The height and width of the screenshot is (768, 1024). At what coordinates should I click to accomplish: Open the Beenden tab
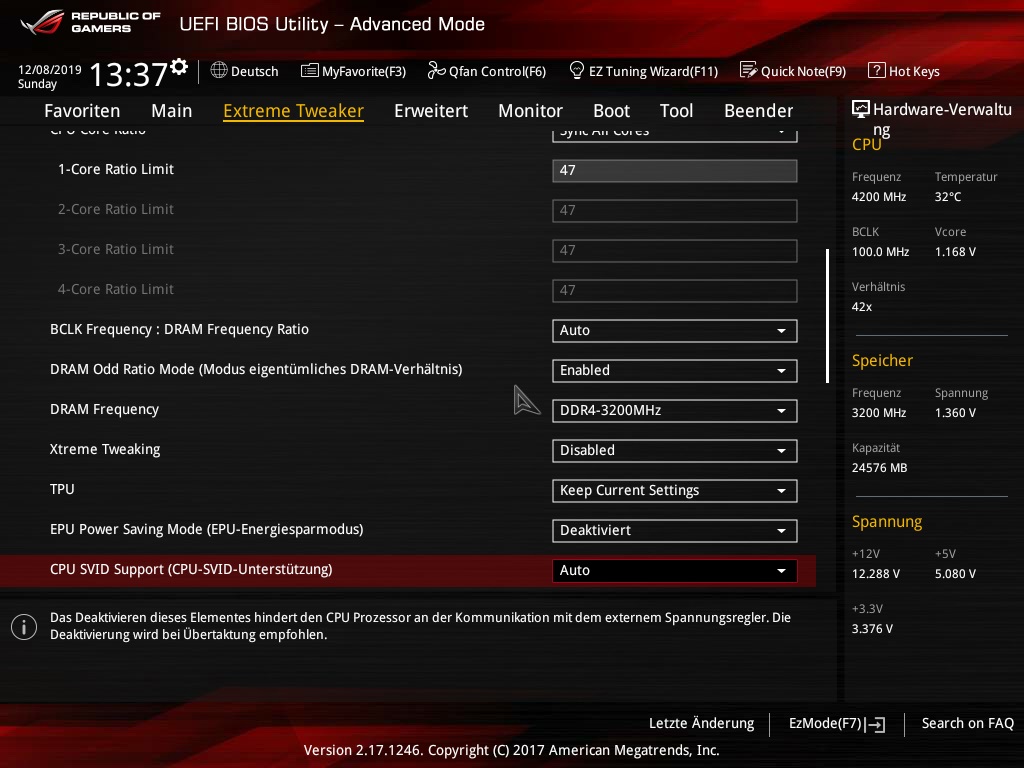coord(759,110)
